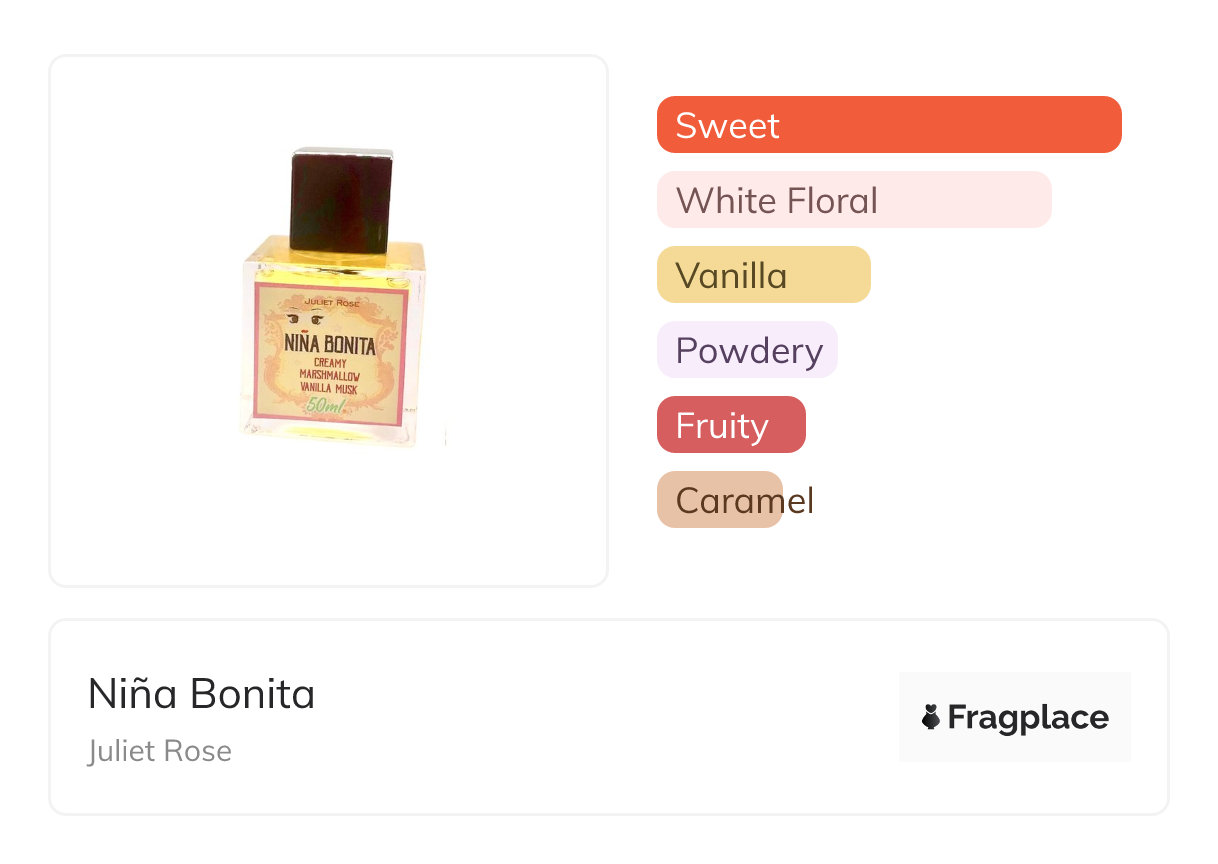Click the 50ml text on the bottle label
The height and width of the screenshot is (864, 1218).
pyautogui.click(x=327, y=406)
